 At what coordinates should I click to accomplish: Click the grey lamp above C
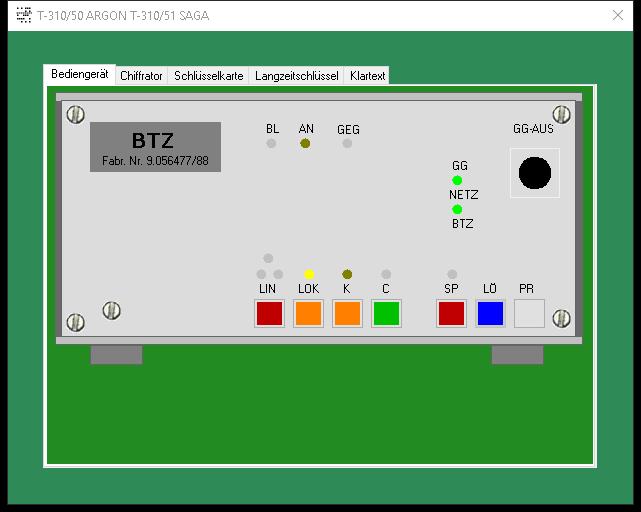coord(386,274)
